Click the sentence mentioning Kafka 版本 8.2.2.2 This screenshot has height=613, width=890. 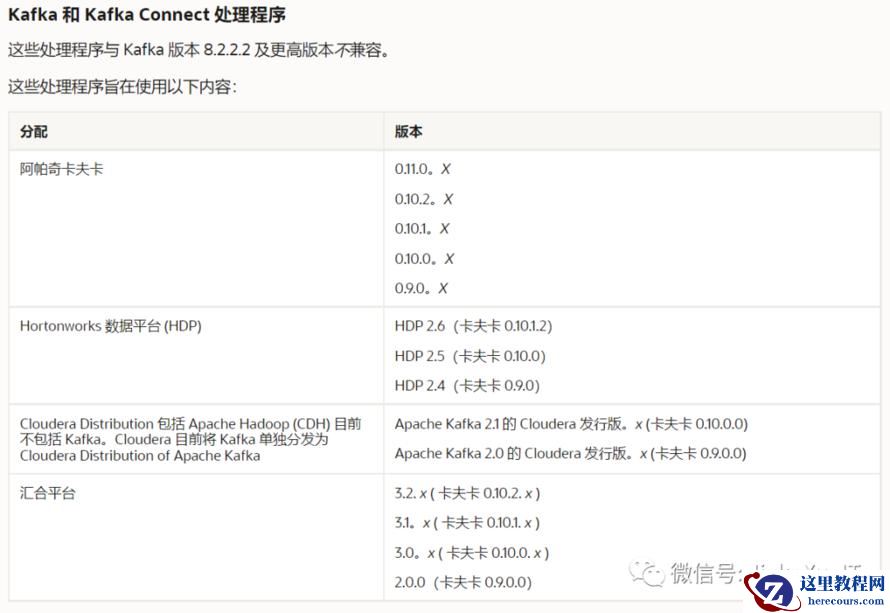(200, 50)
